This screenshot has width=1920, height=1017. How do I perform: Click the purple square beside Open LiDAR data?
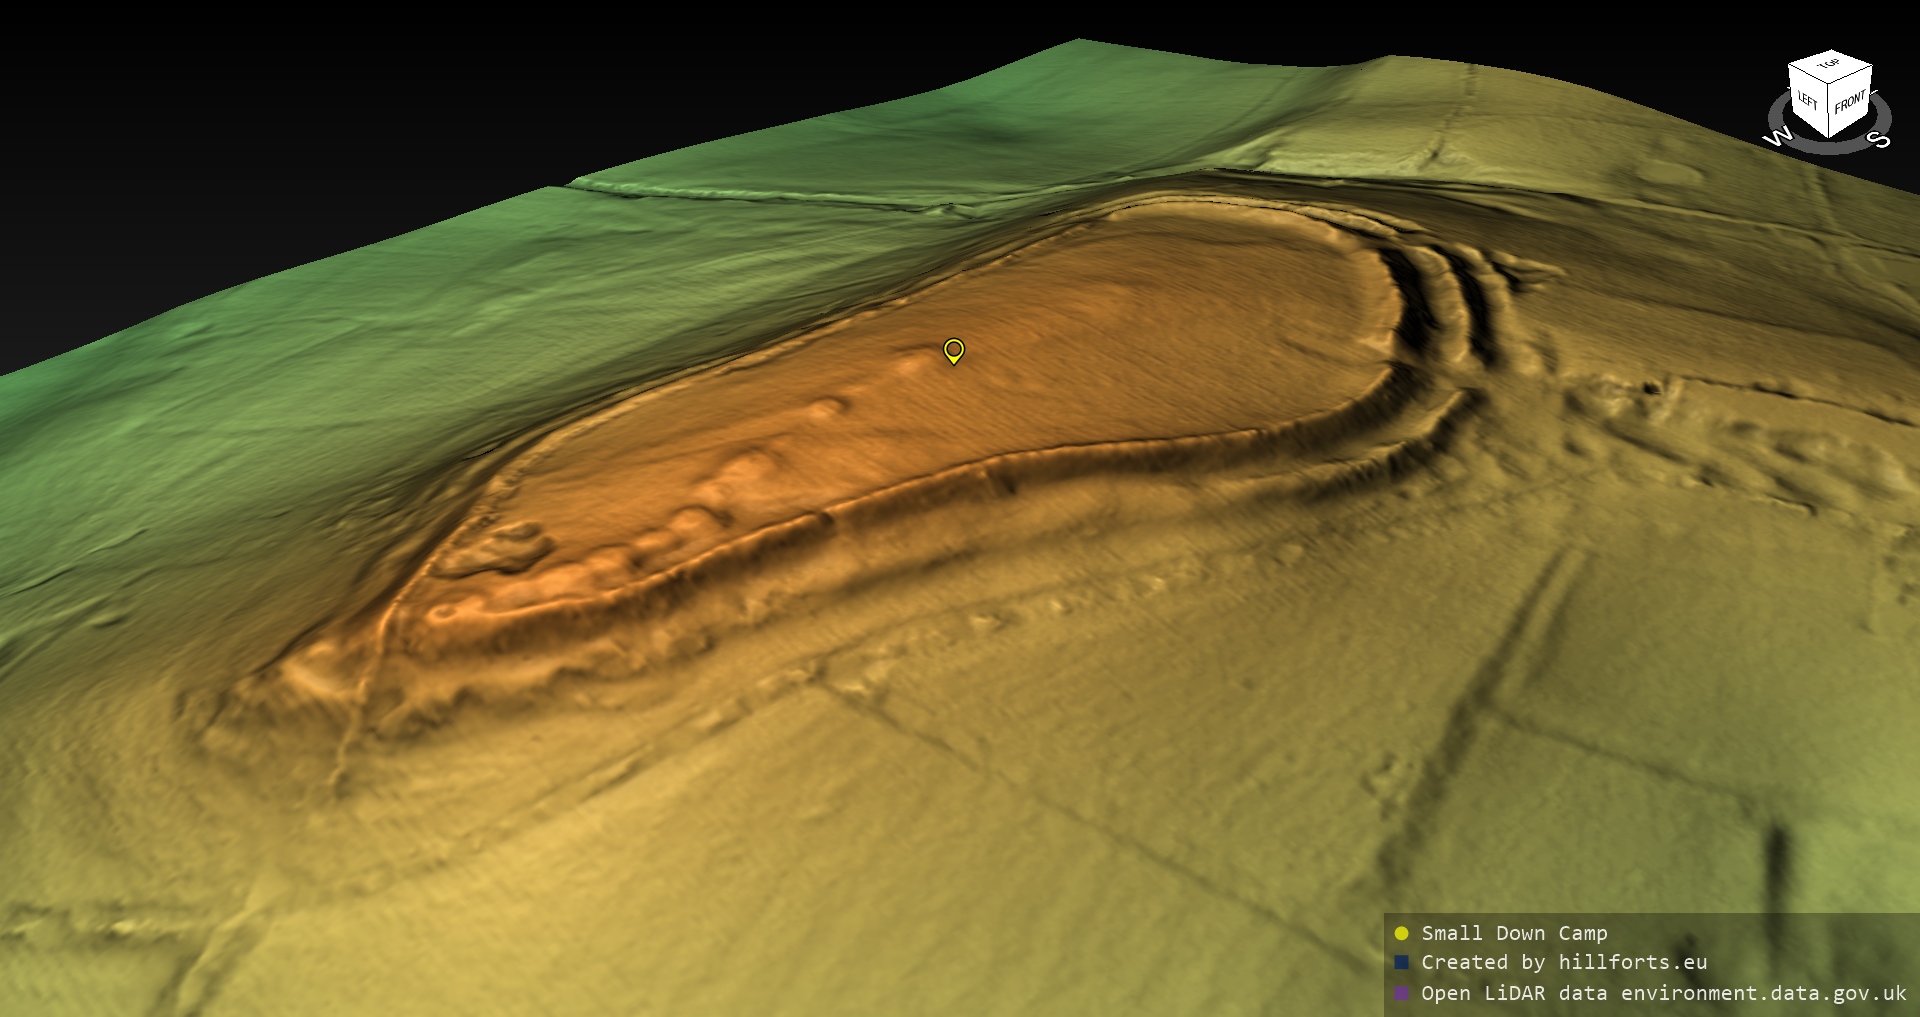(1401, 993)
